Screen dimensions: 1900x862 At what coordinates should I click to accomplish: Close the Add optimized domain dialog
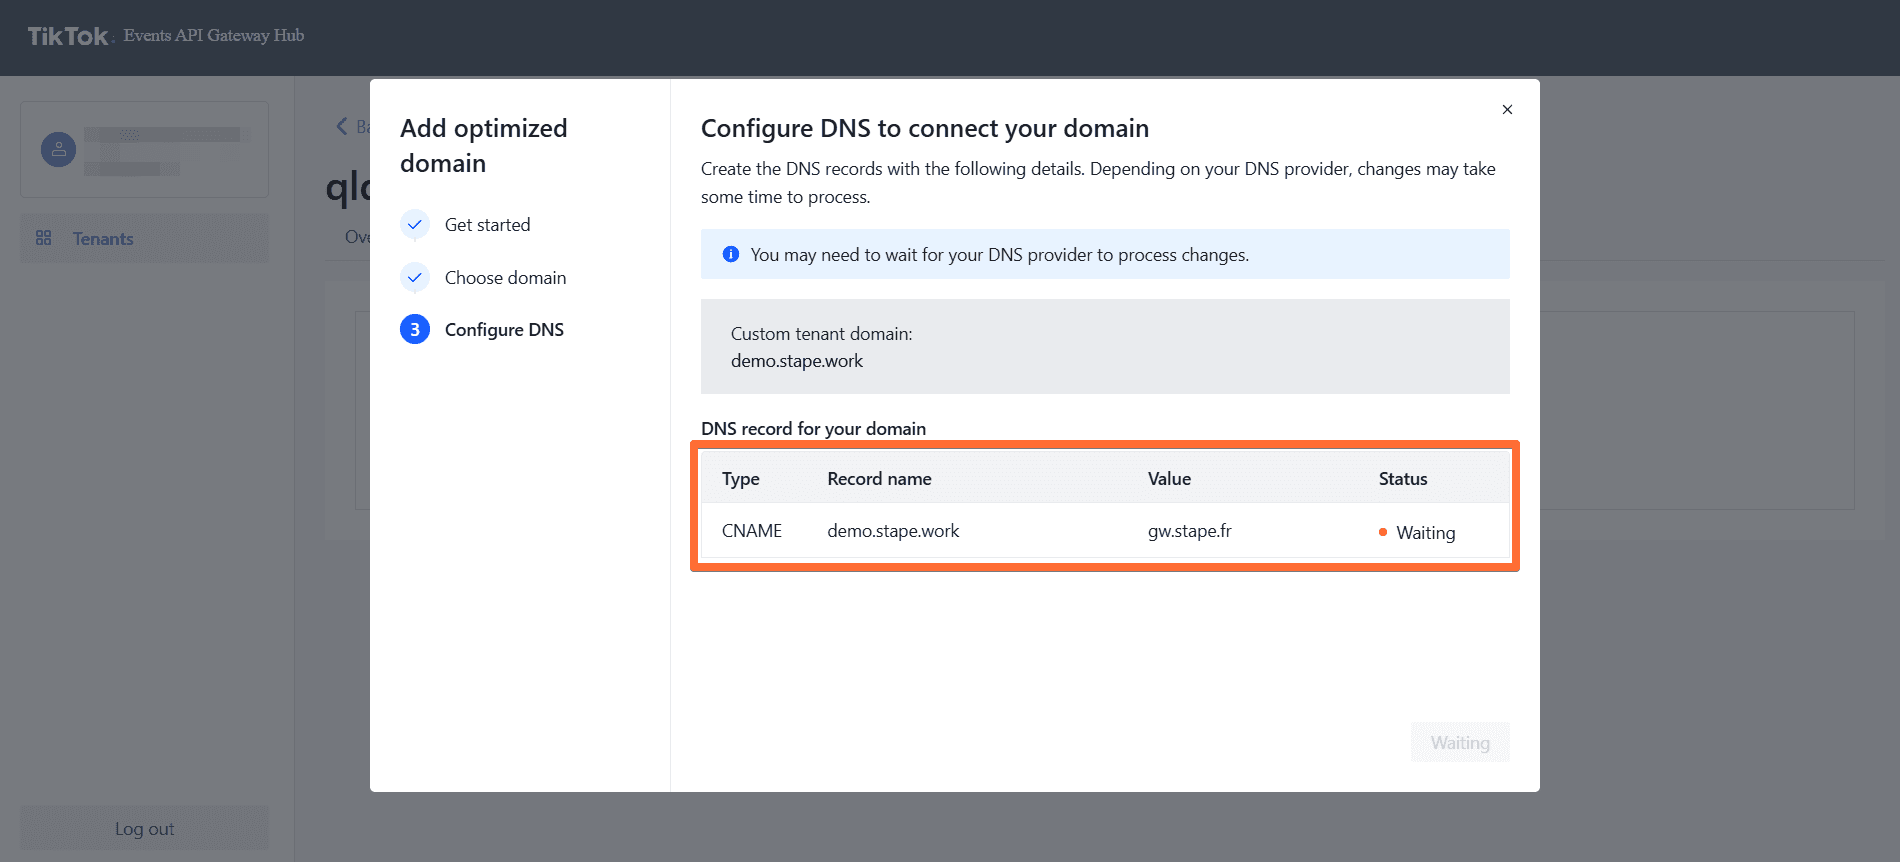1507,110
